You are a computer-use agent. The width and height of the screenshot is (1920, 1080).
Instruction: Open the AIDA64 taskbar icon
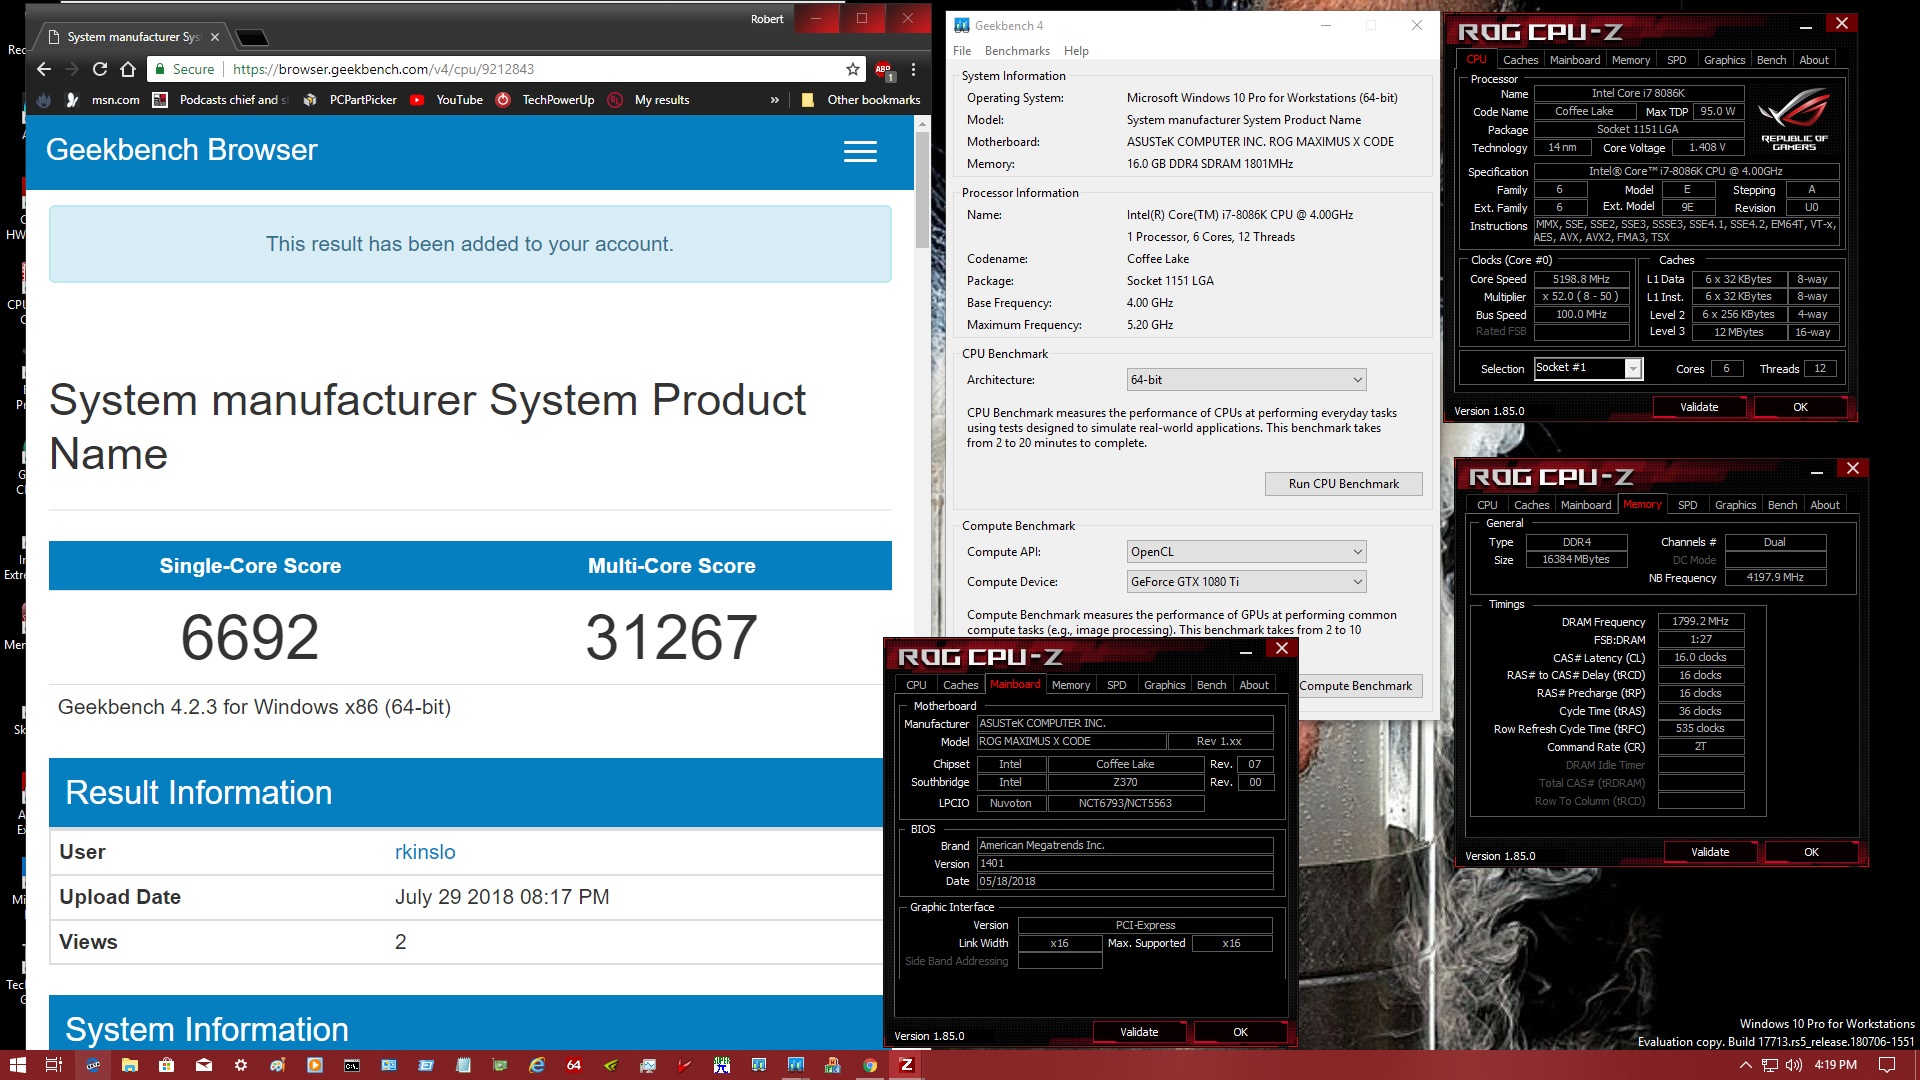coord(574,1065)
